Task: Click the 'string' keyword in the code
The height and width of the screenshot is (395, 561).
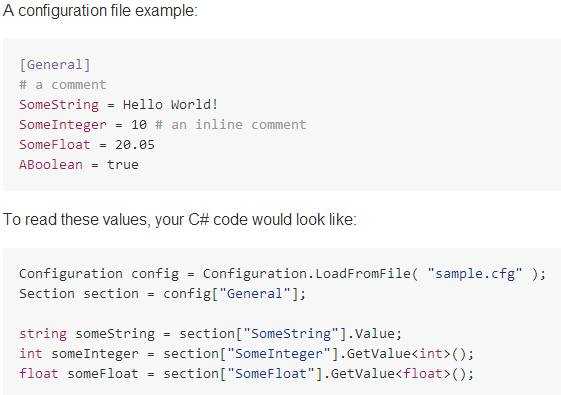Action: (43, 334)
